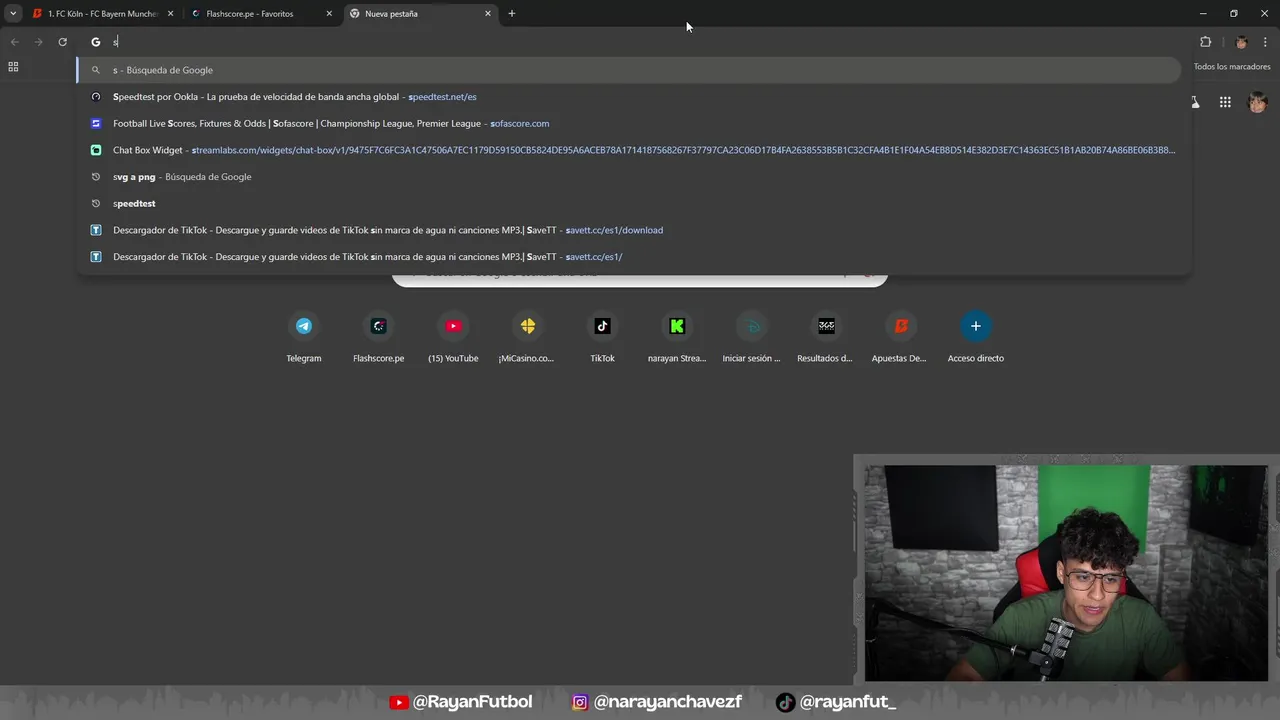The width and height of the screenshot is (1280, 720).
Task: Click the Chat Box Widget favicon
Action: 96,150
